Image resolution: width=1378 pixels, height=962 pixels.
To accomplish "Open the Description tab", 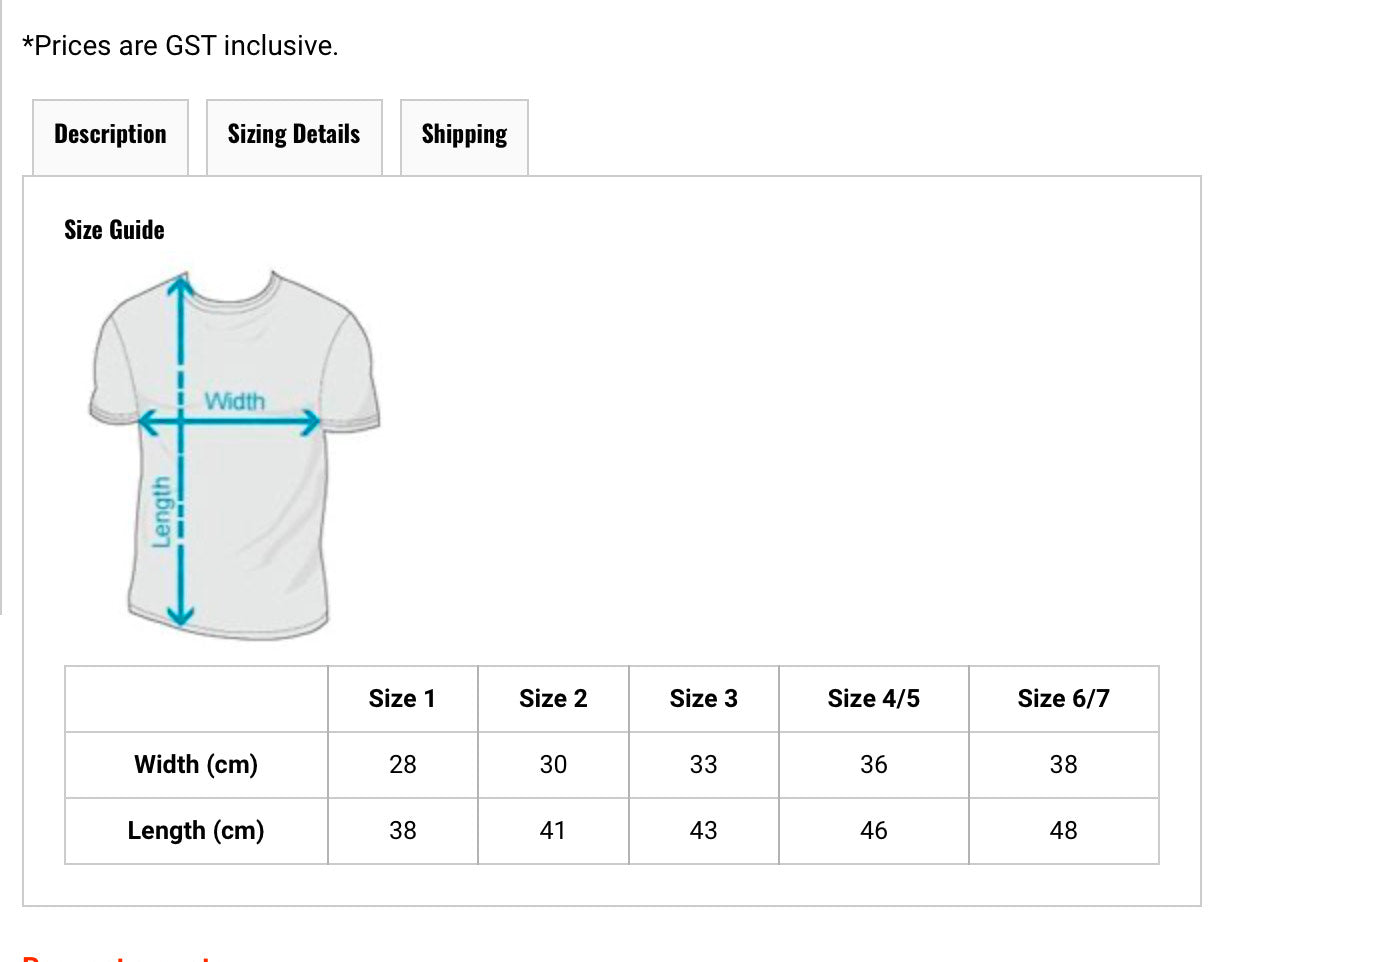I will pyautogui.click(x=110, y=136).
